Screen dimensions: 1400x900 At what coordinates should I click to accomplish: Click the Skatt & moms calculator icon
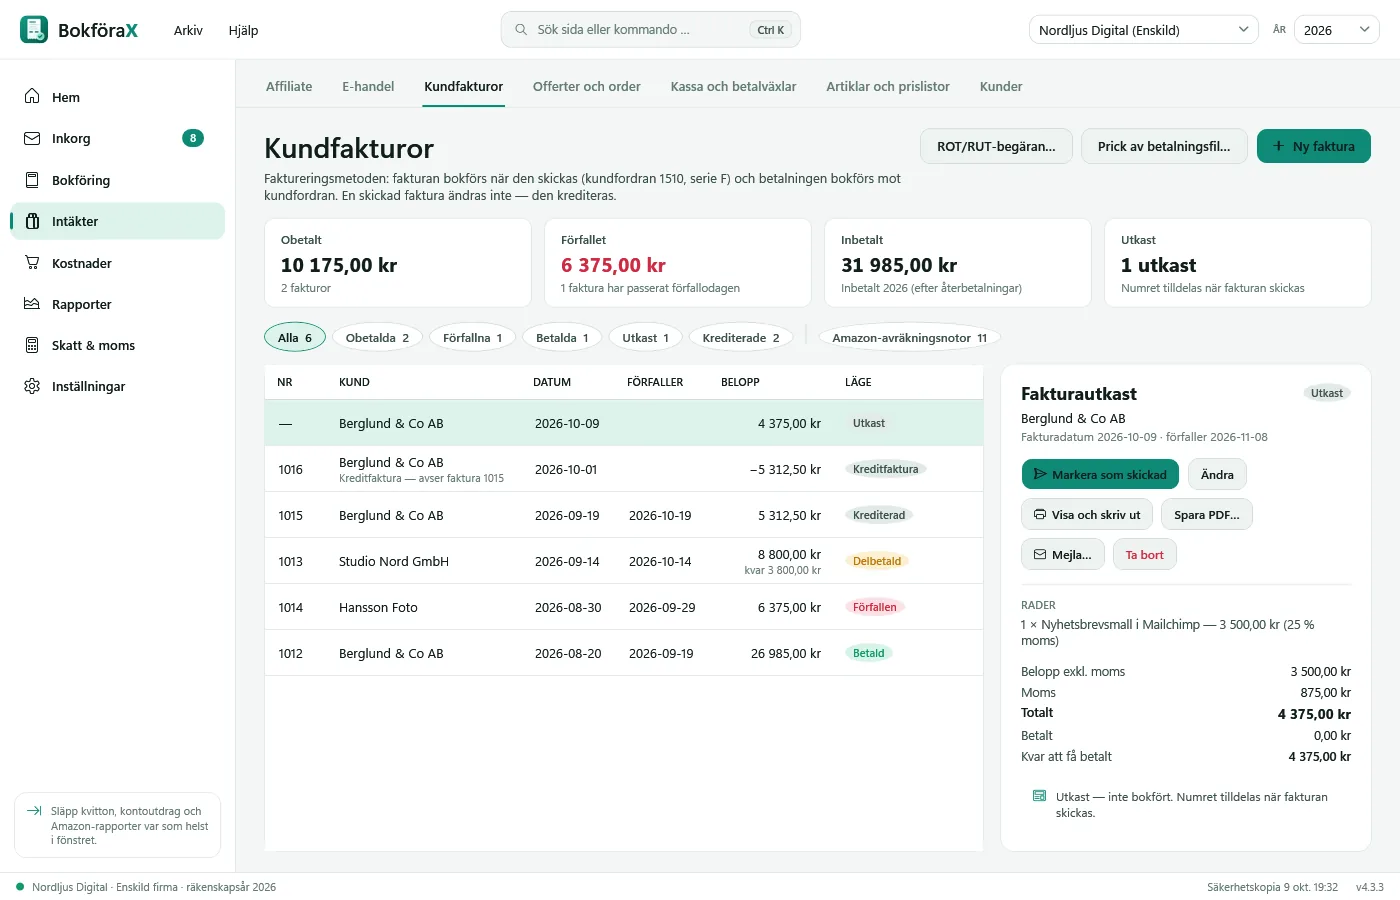[x=32, y=345]
